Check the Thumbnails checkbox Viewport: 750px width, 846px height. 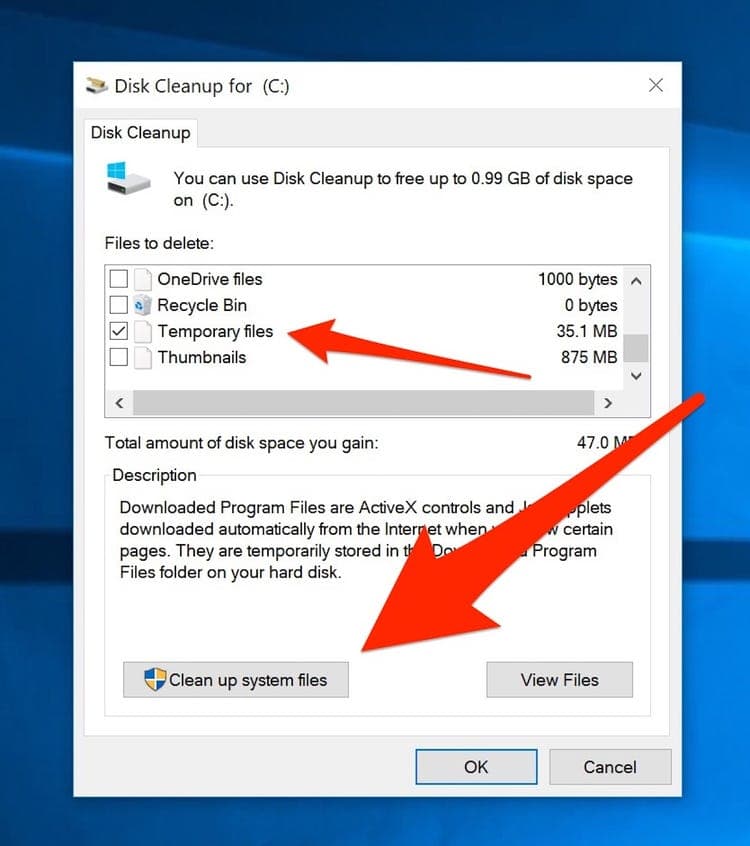point(119,357)
